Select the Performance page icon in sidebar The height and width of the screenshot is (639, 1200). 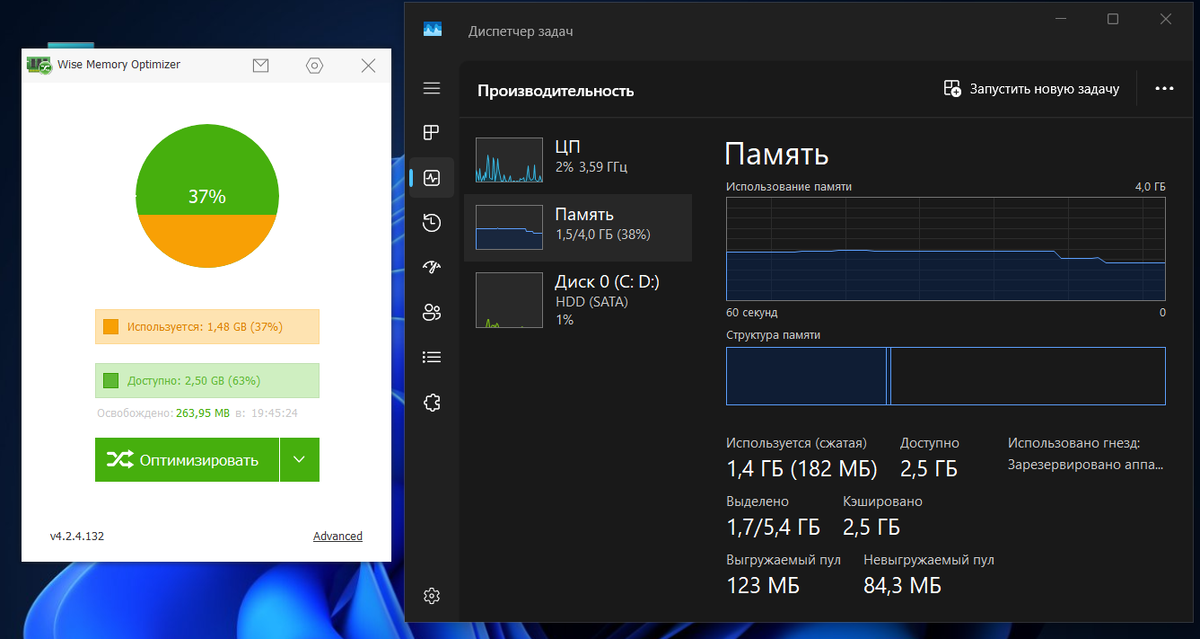[x=432, y=178]
